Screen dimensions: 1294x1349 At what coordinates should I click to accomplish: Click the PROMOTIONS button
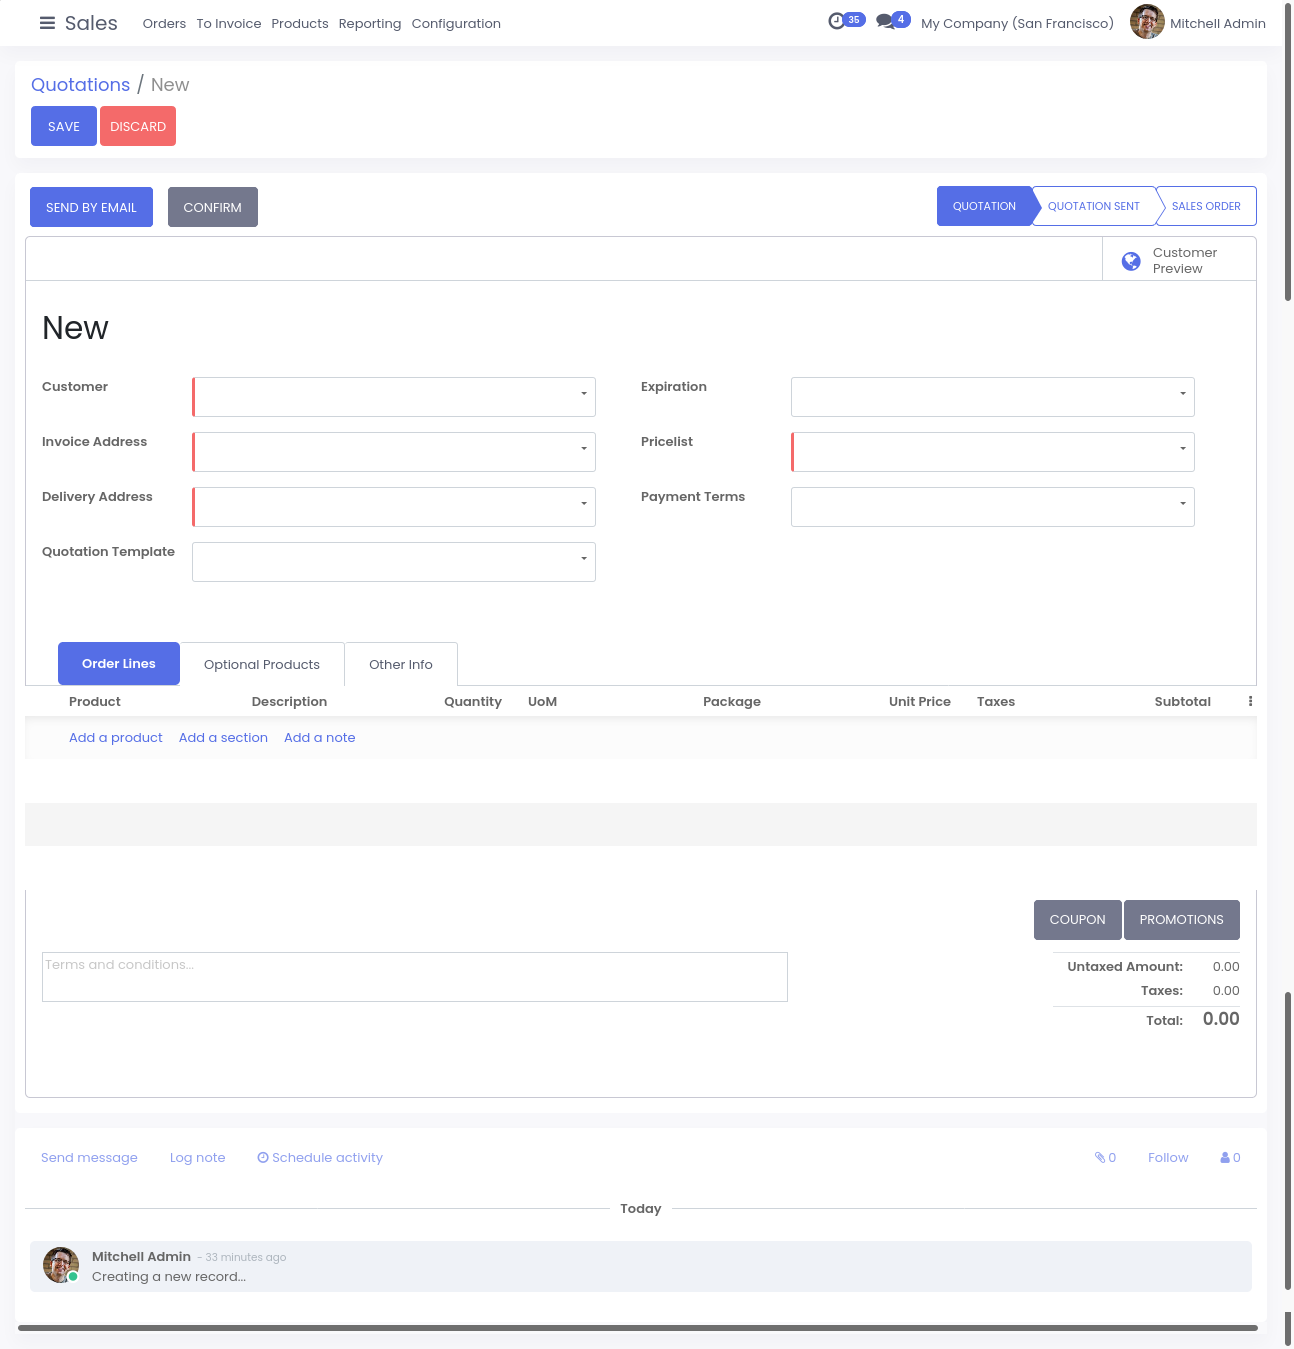coord(1182,920)
